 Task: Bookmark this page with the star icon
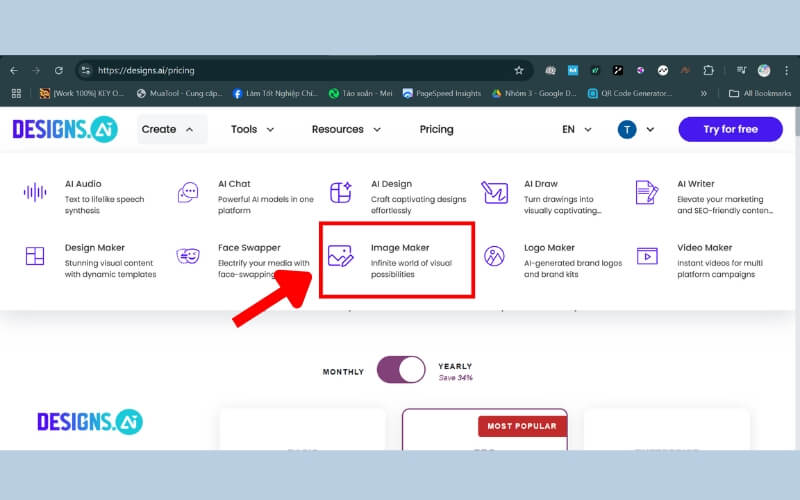pyautogui.click(x=519, y=70)
